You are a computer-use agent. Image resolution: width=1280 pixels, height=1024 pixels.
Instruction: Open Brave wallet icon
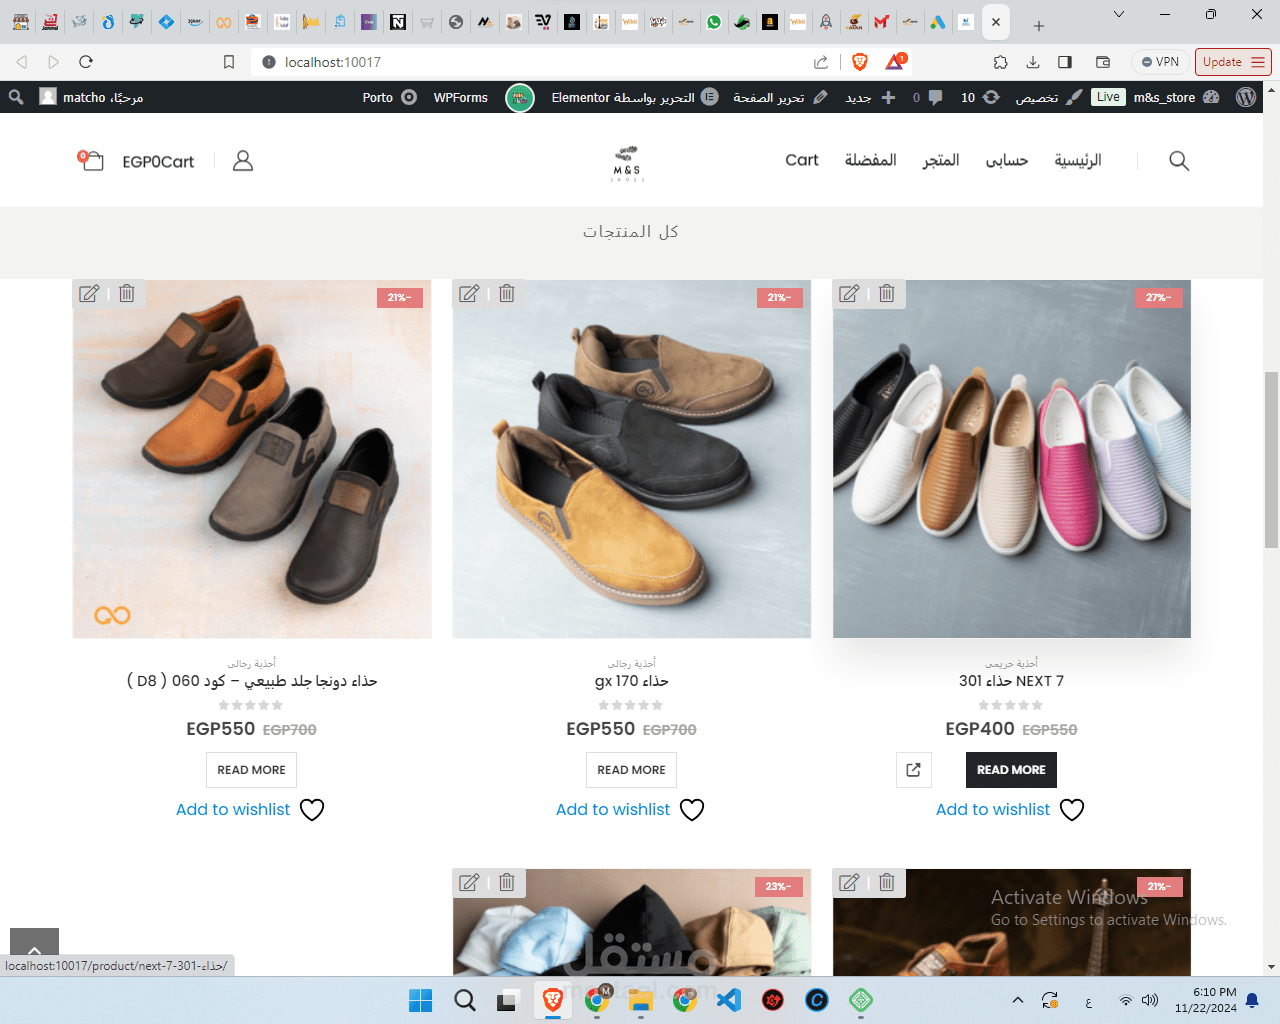[x=1103, y=62]
